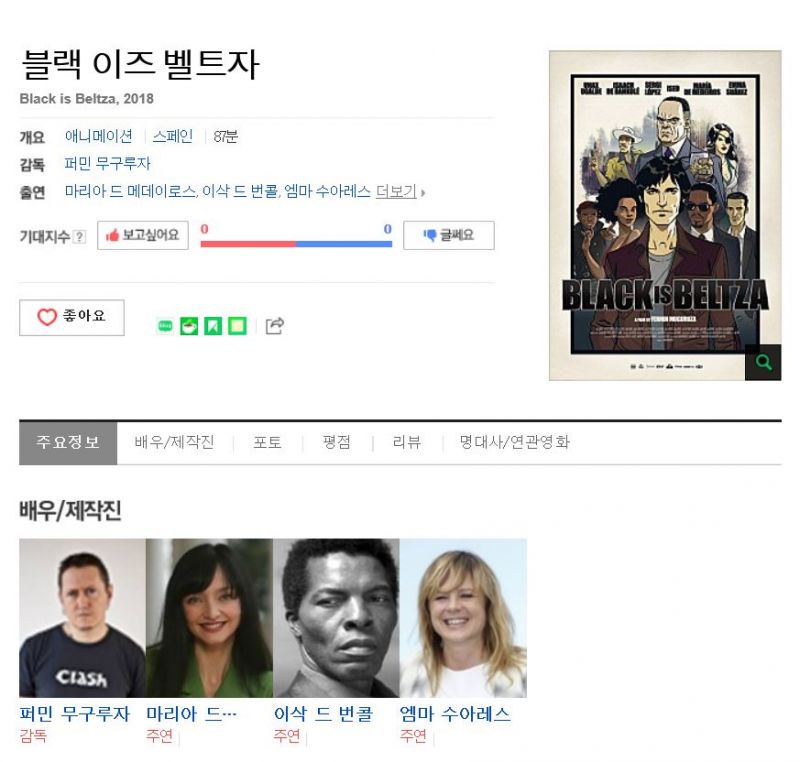Click the red-blue expectation index bar
This screenshot has width=800, height=762.
click(296, 244)
